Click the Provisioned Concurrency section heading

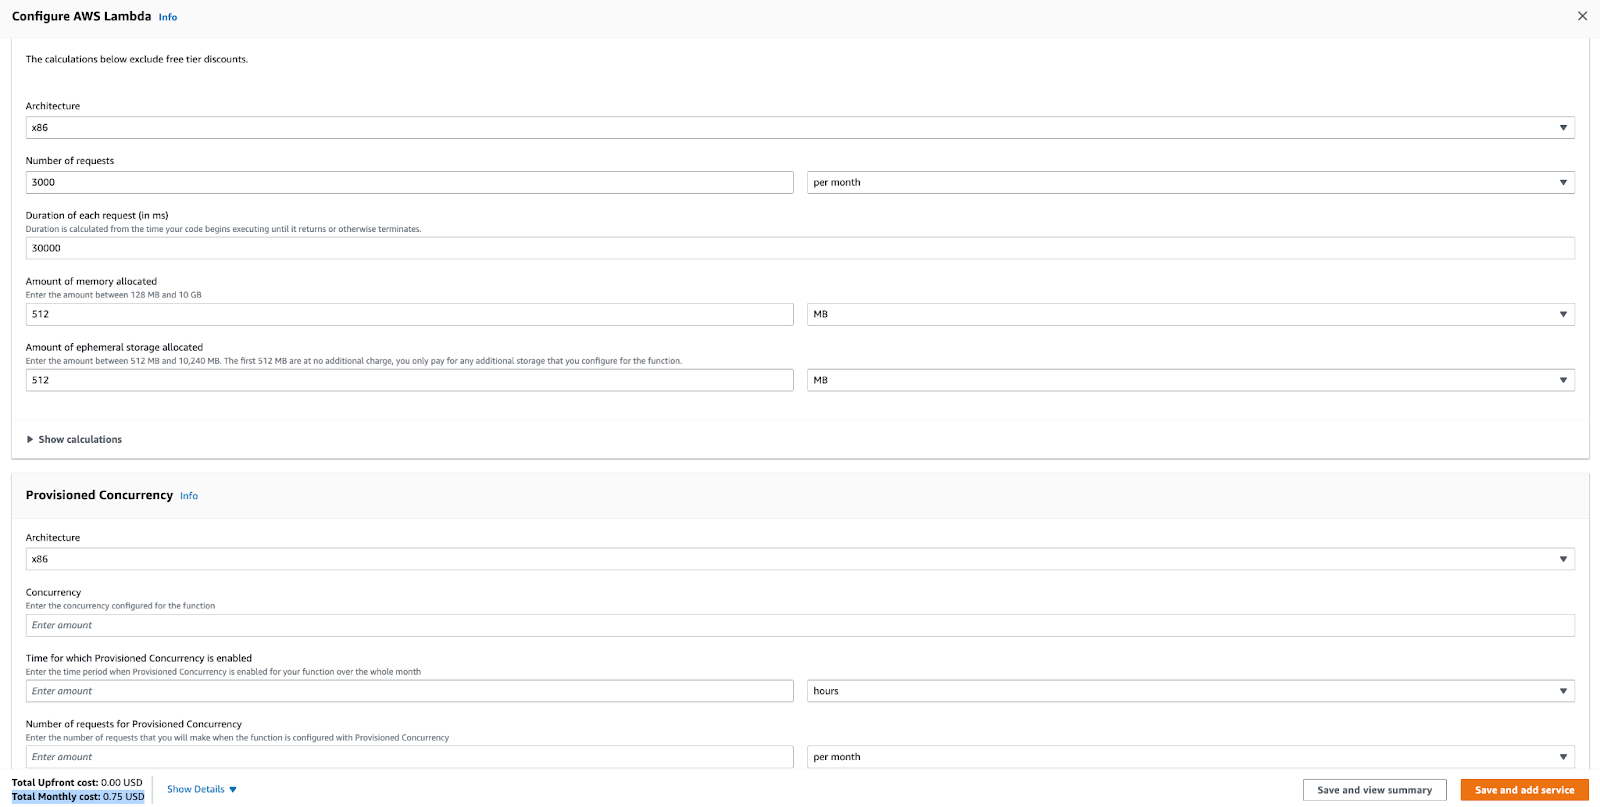coord(99,495)
